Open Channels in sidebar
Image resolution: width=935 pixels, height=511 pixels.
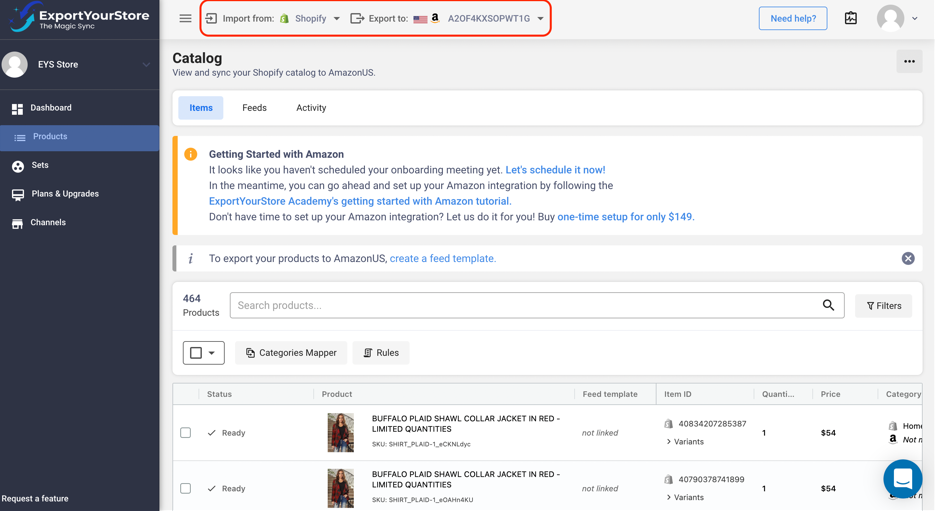tap(79, 222)
